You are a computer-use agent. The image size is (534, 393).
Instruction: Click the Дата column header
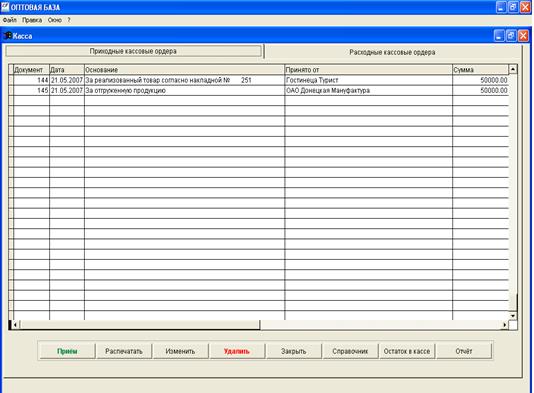67,70
